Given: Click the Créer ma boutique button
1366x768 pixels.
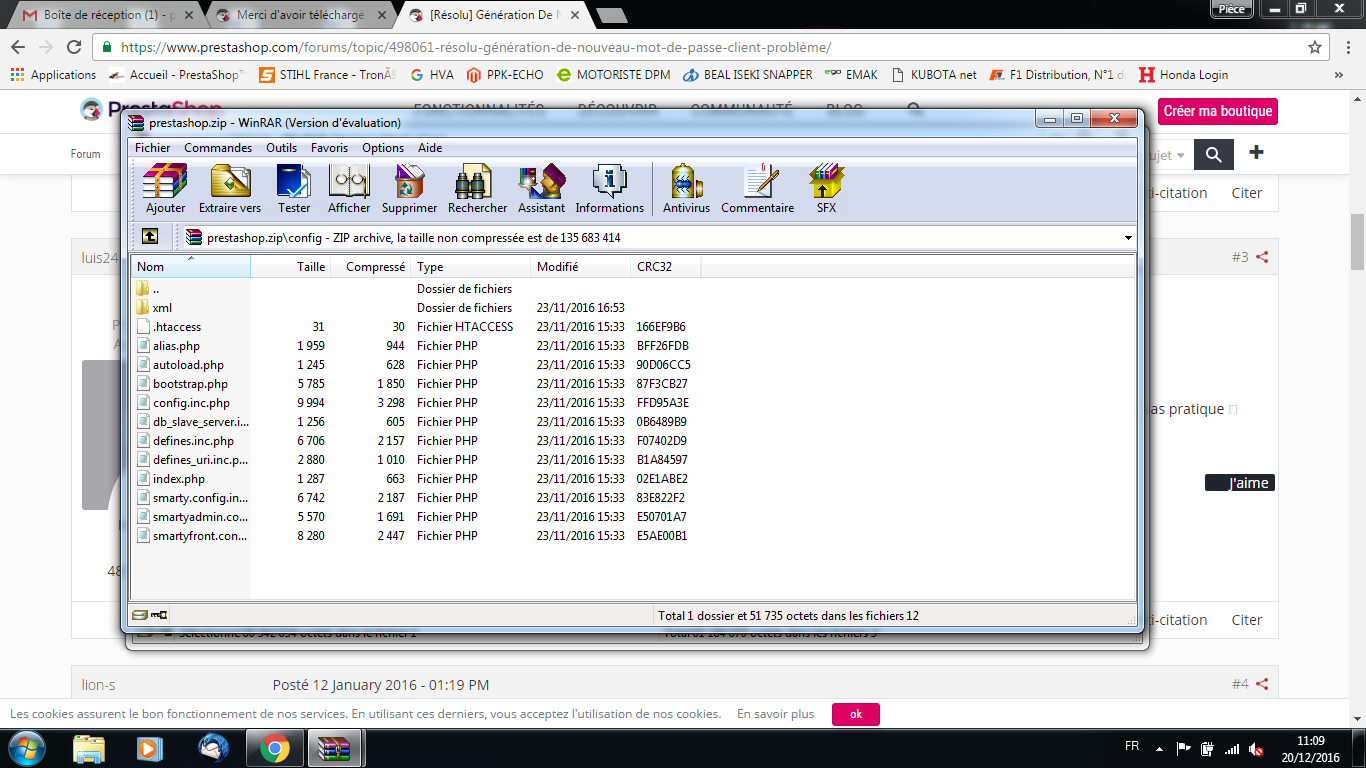Looking at the screenshot, I should 1218,111.
